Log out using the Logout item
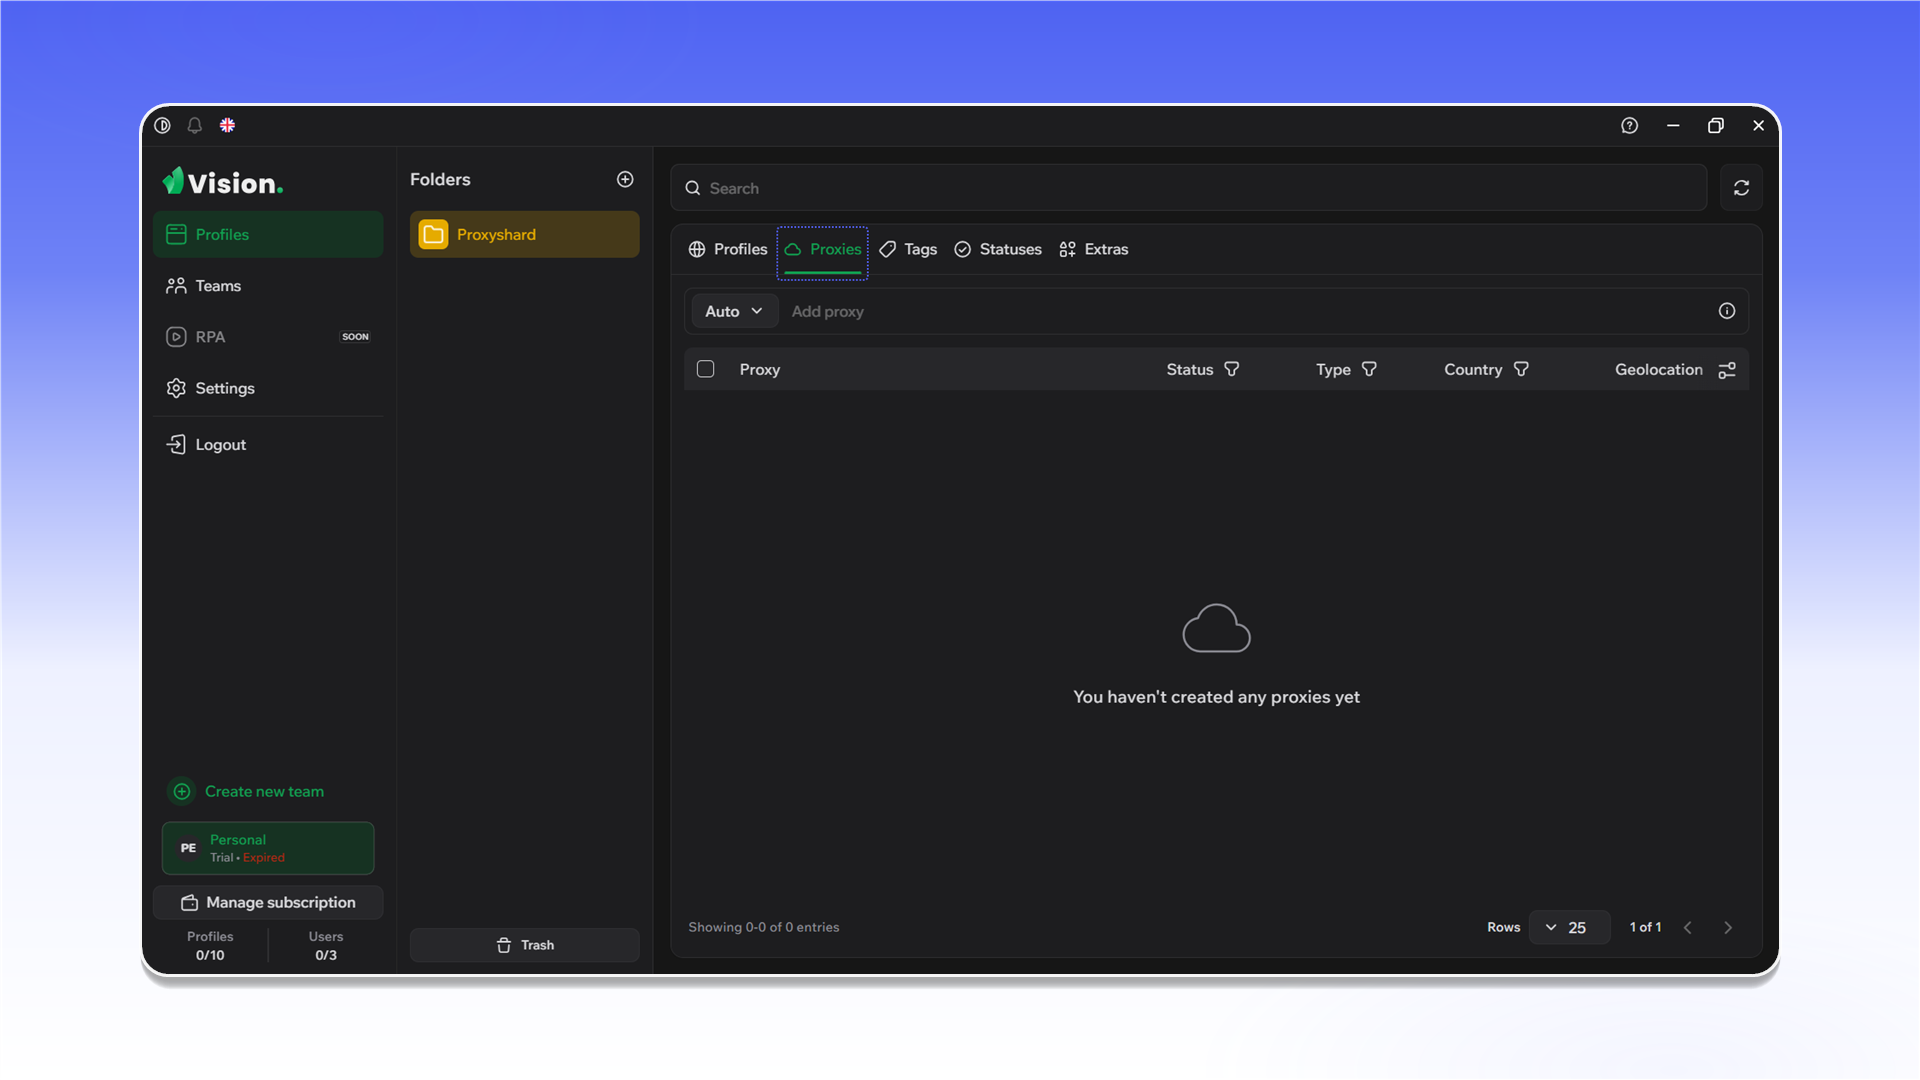Screen dimensions: 1920x1080 (268, 444)
